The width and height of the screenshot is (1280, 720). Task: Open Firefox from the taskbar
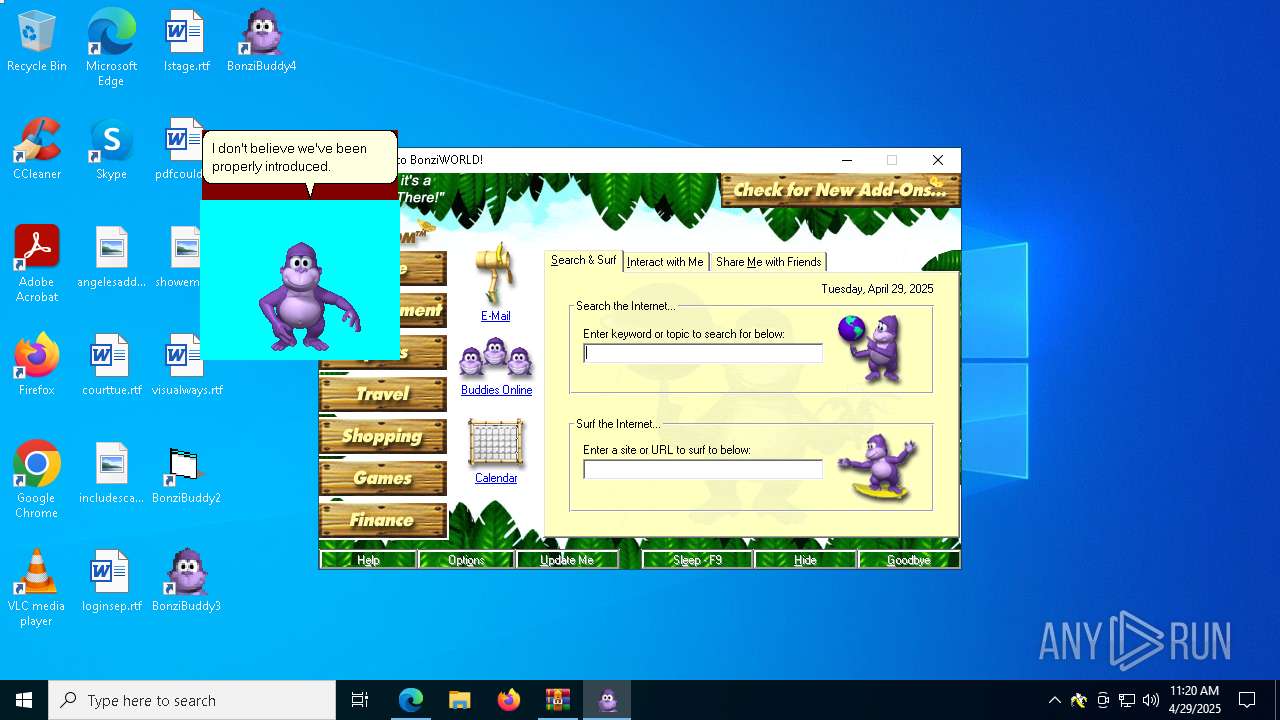pyautogui.click(x=509, y=700)
